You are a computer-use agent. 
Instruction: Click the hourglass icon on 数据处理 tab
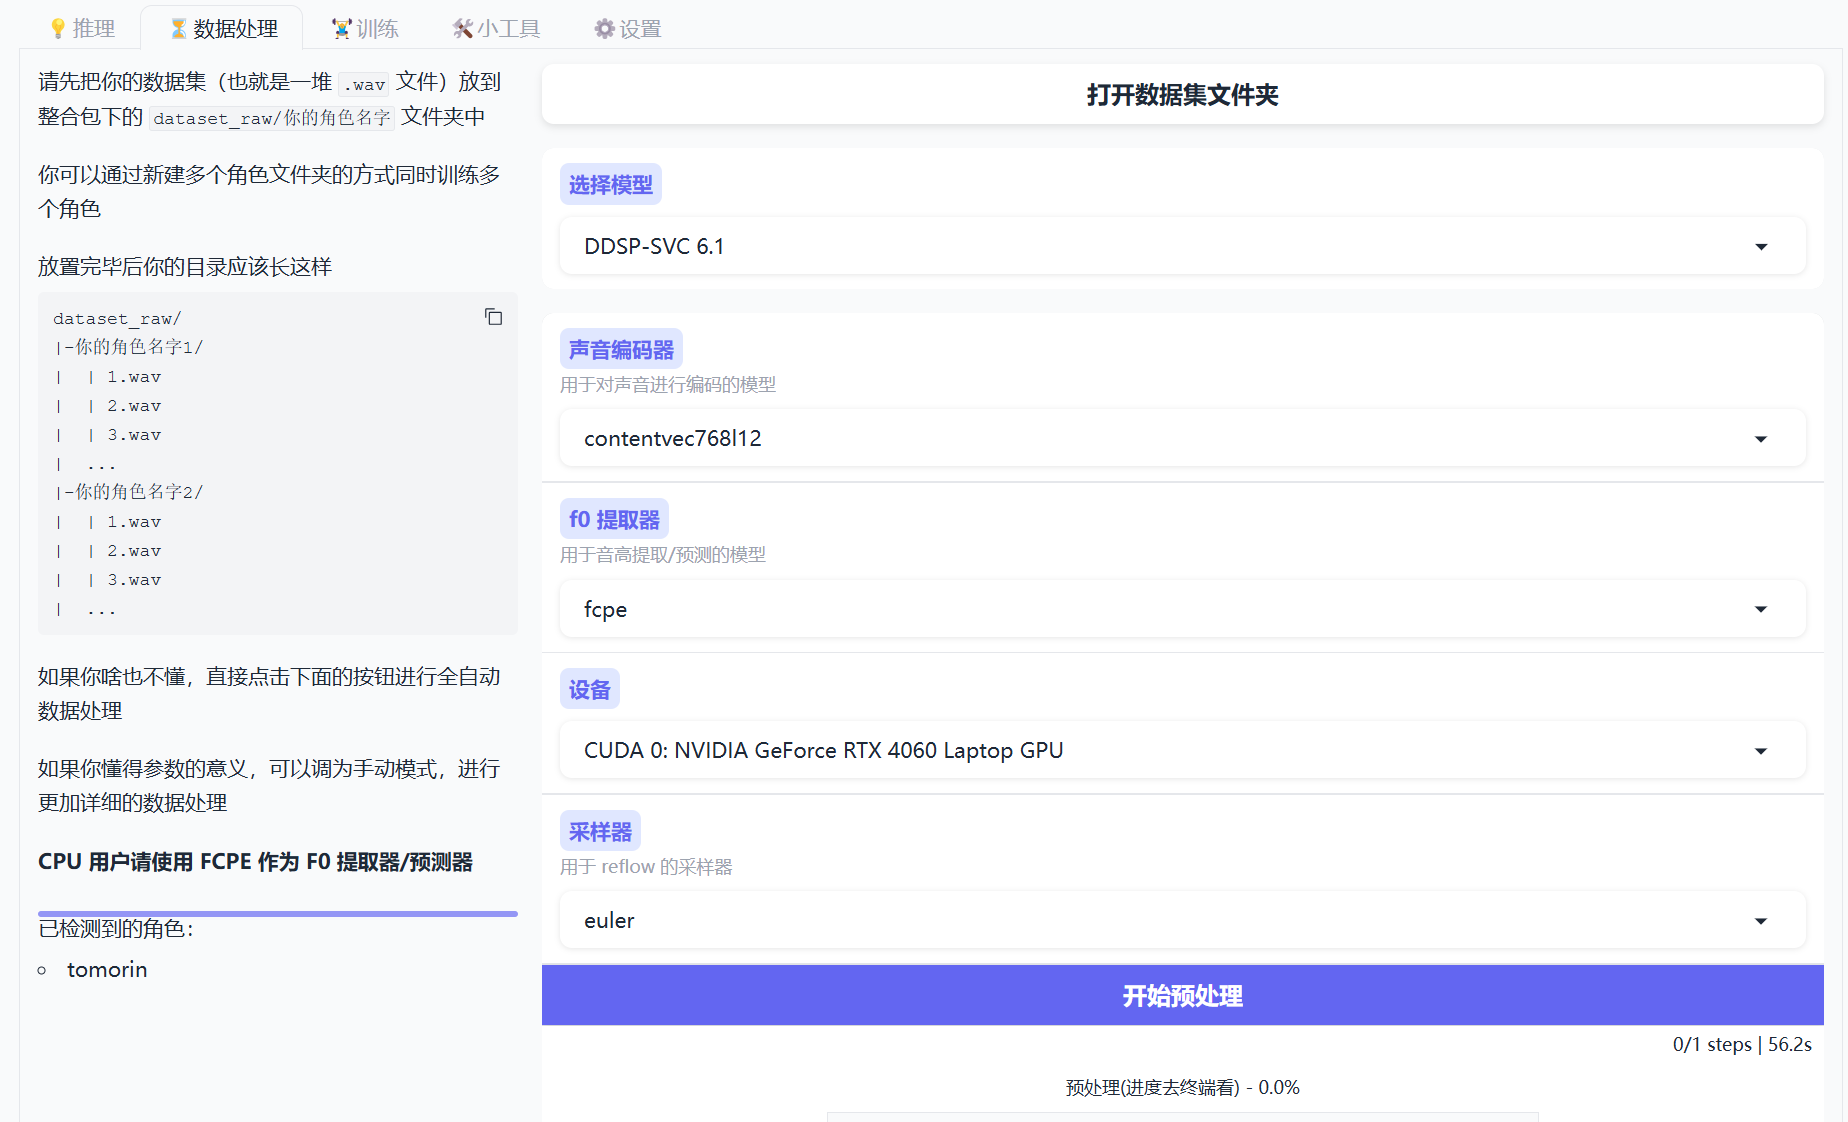coord(179,29)
